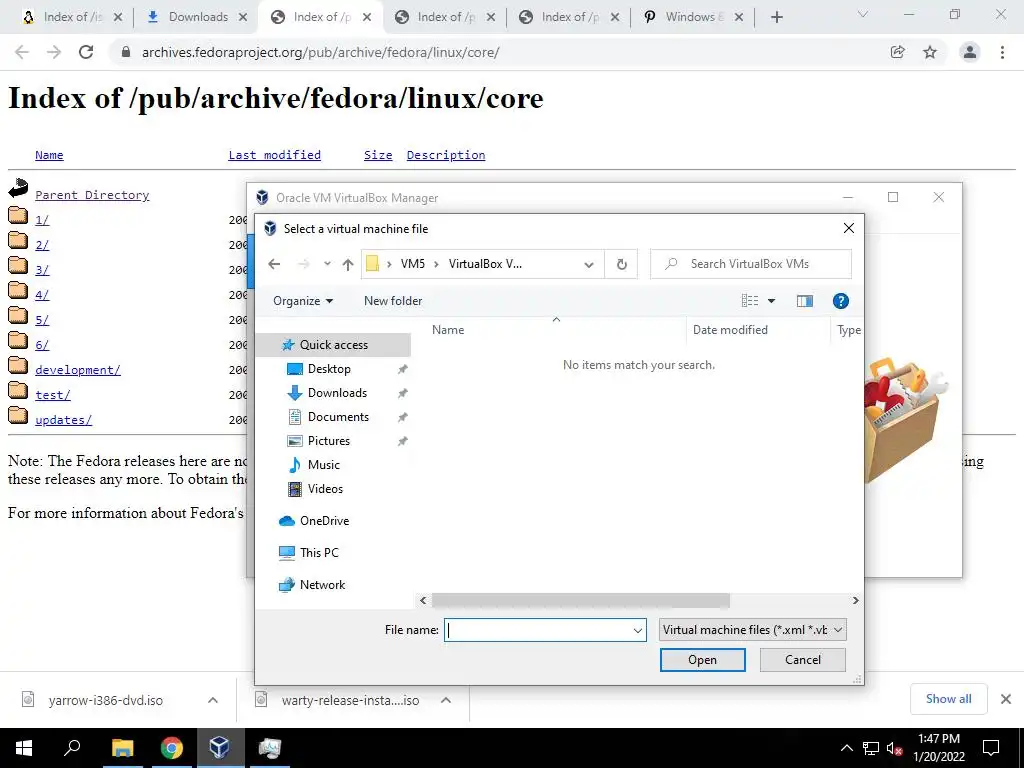The width and height of the screenshot is (1024, 768).
Task: Open File Explorer from taskbar
Action: coord(122,748)
